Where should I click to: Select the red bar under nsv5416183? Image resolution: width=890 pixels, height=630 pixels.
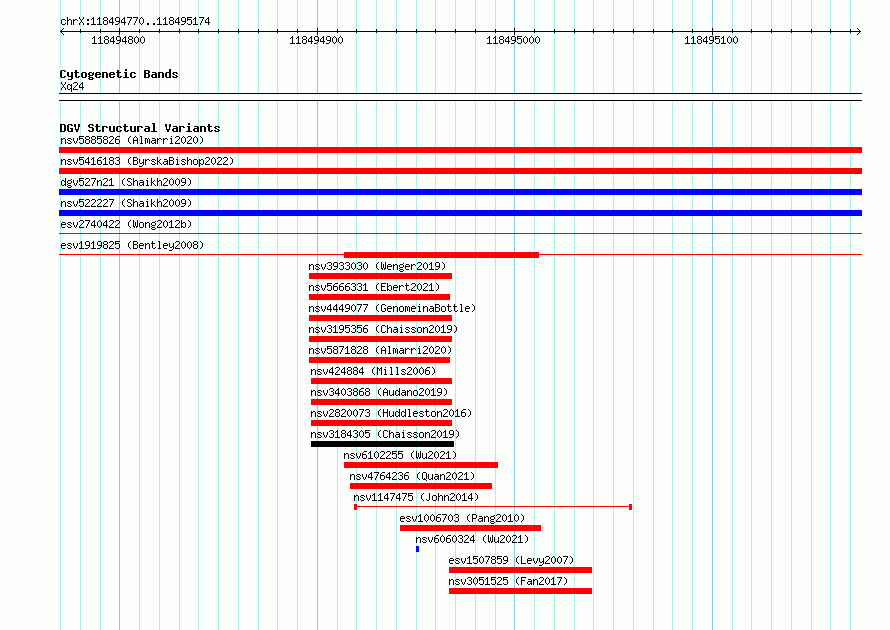point(460,171)
